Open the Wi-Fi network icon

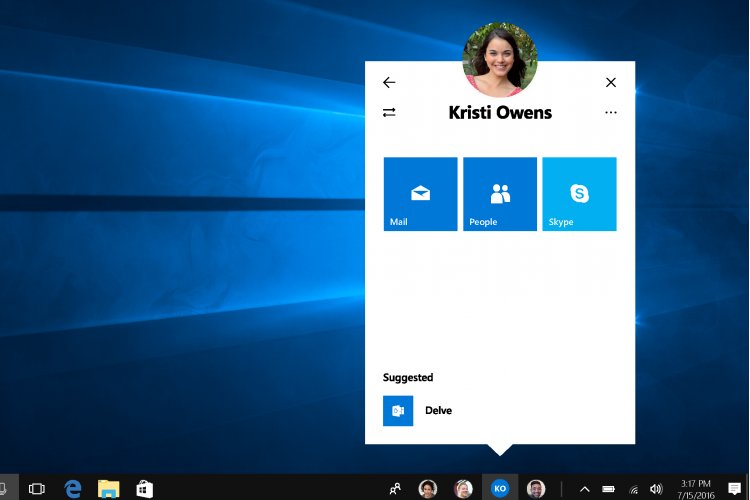click(634, 489)
